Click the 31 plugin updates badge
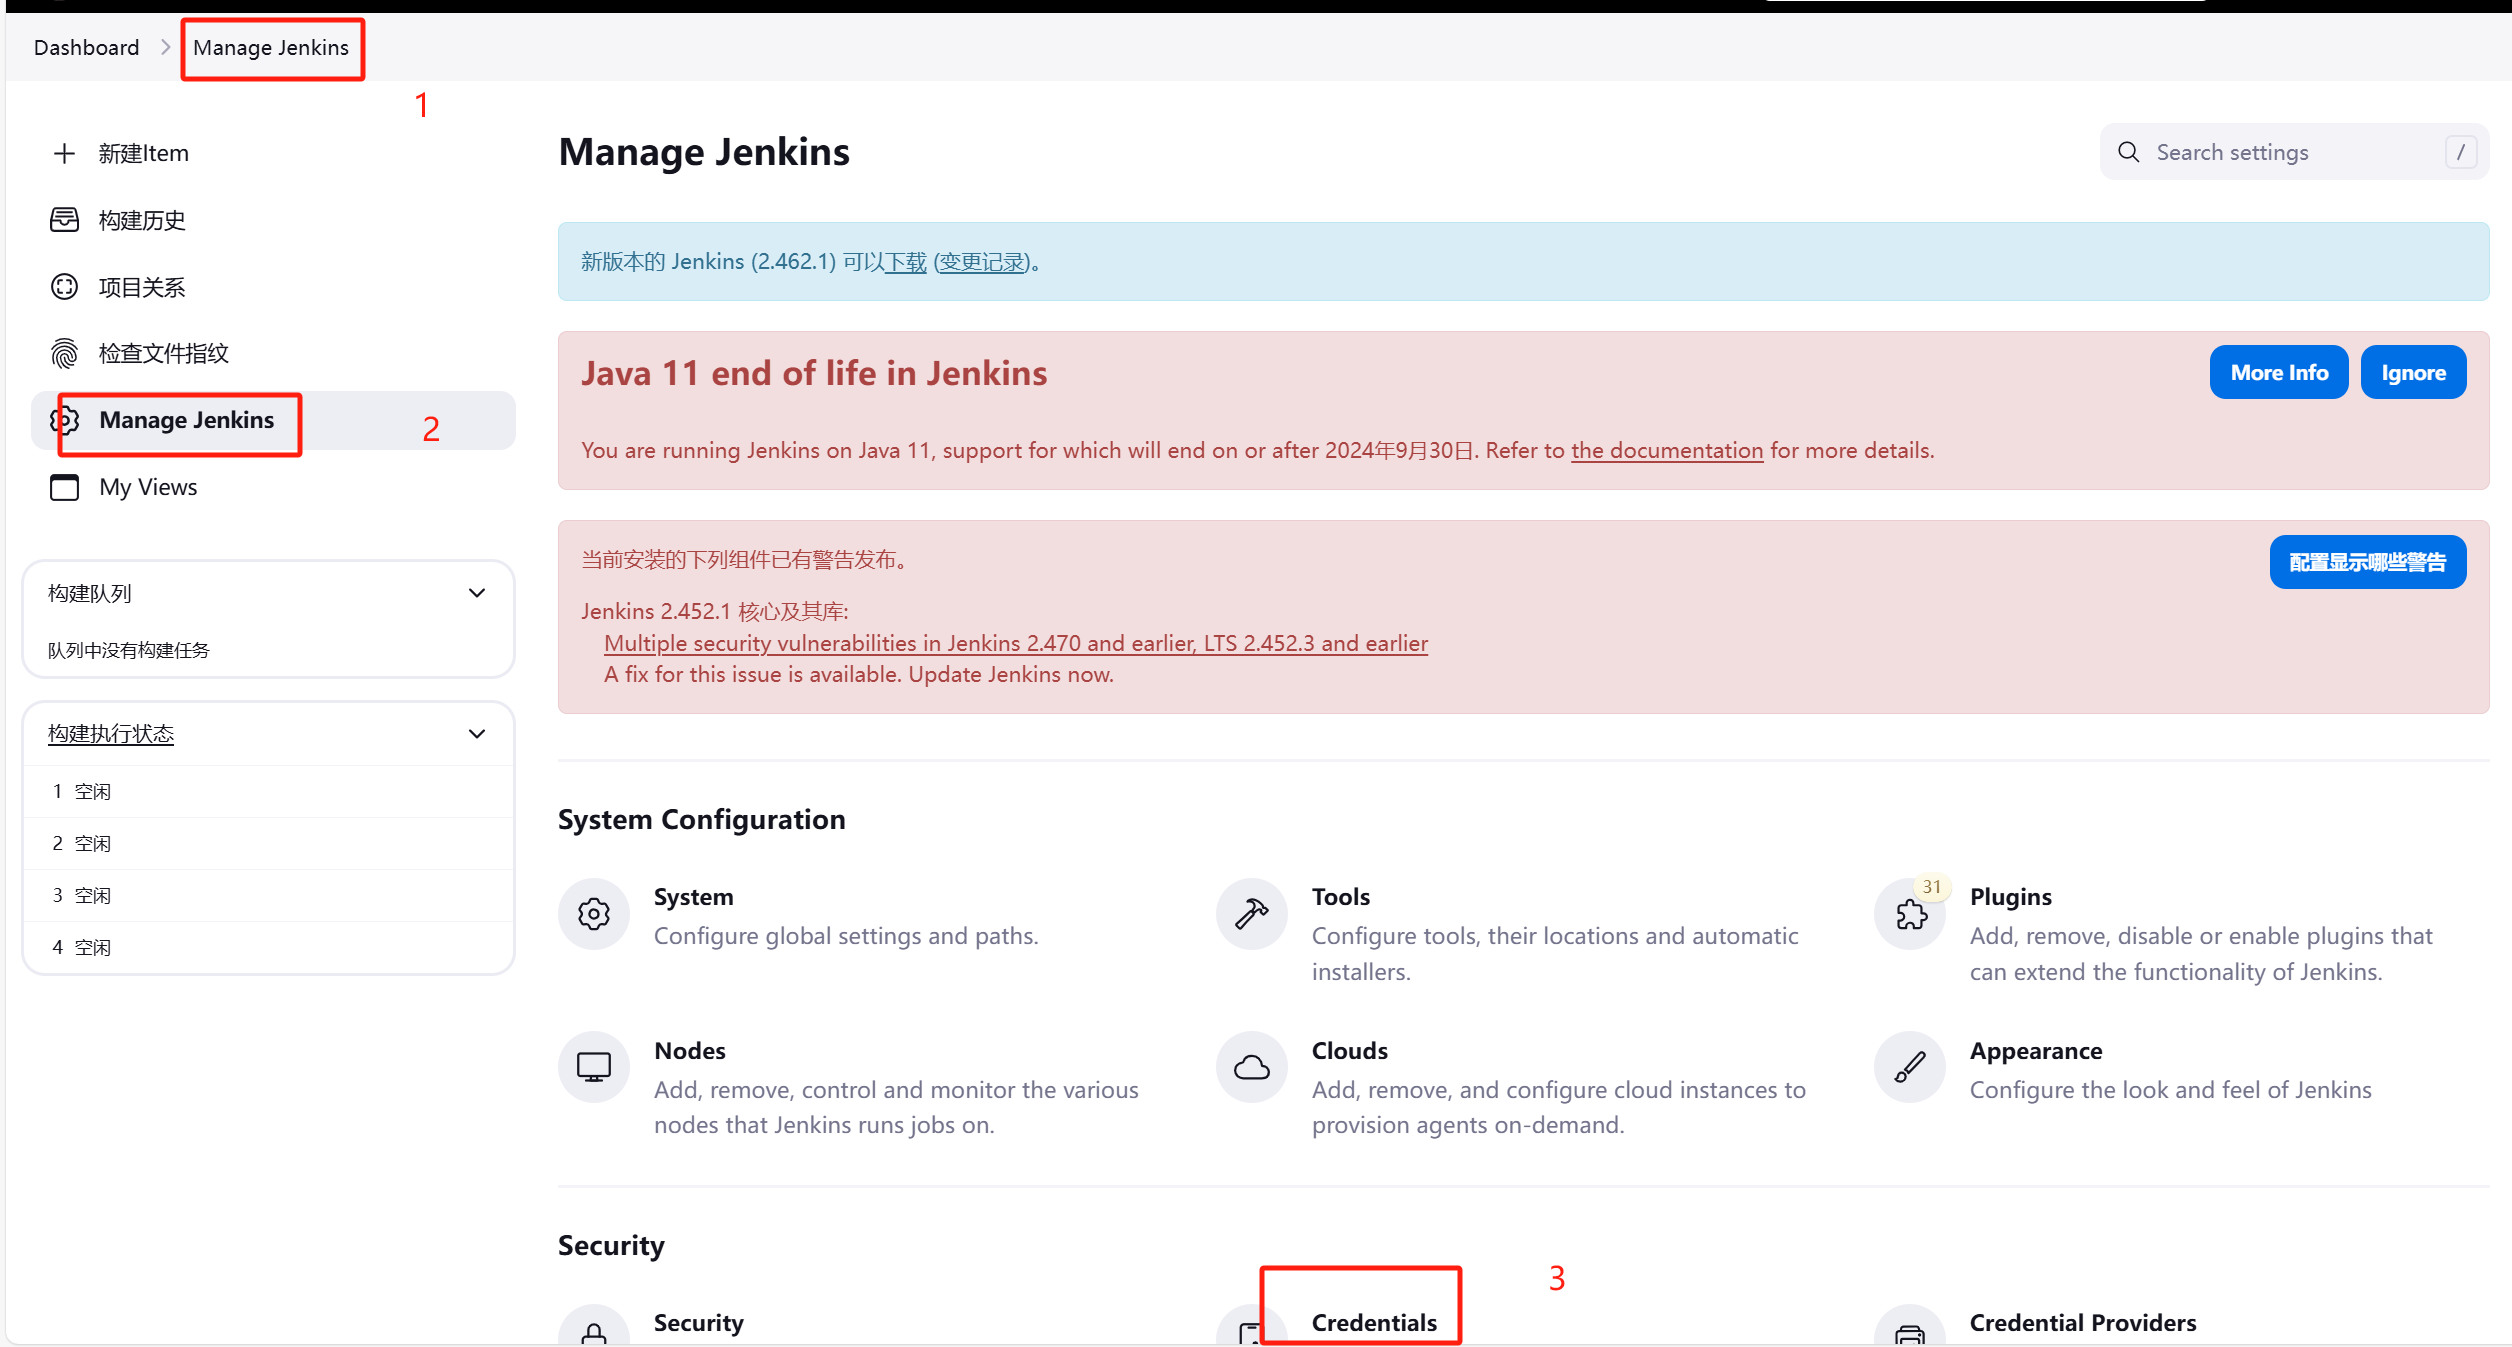This screenshot has width=2512, height=1347. coord(1932,887)
